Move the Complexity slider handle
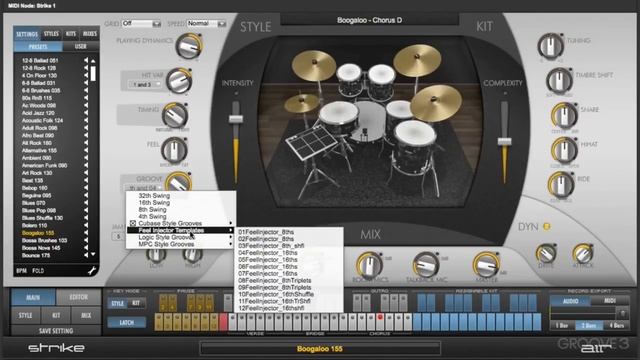The height and width of the screenshot is (360, 640). click(504, 142)
